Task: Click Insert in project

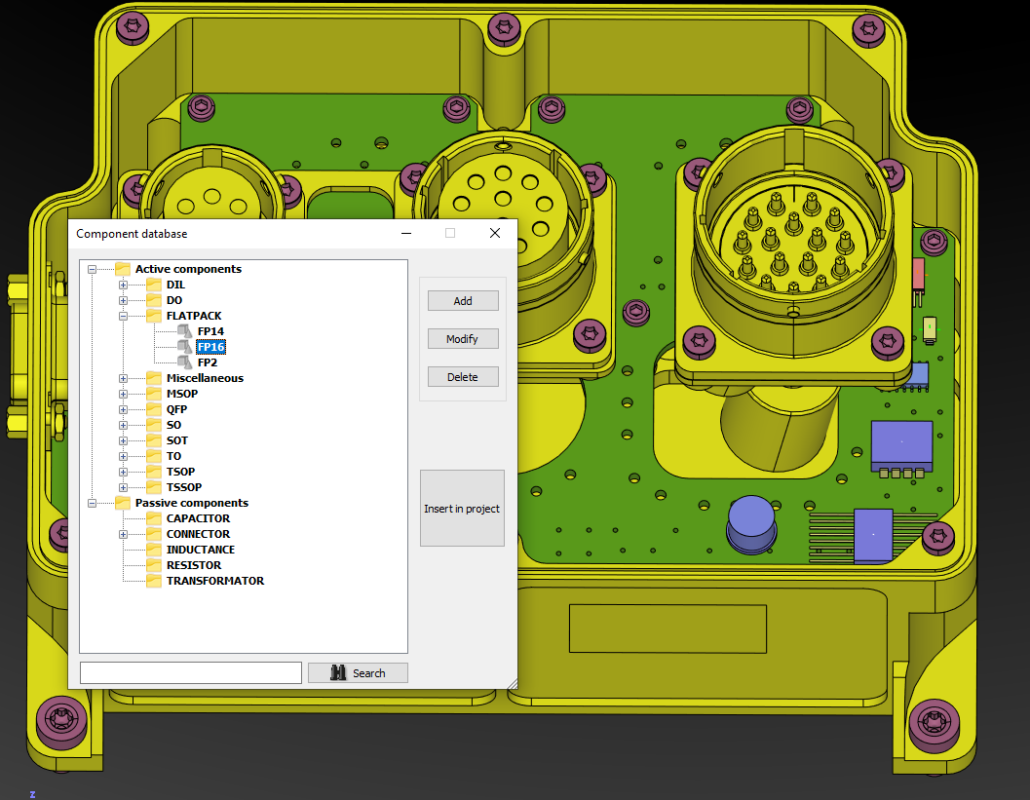Action: tap(462, 508)
